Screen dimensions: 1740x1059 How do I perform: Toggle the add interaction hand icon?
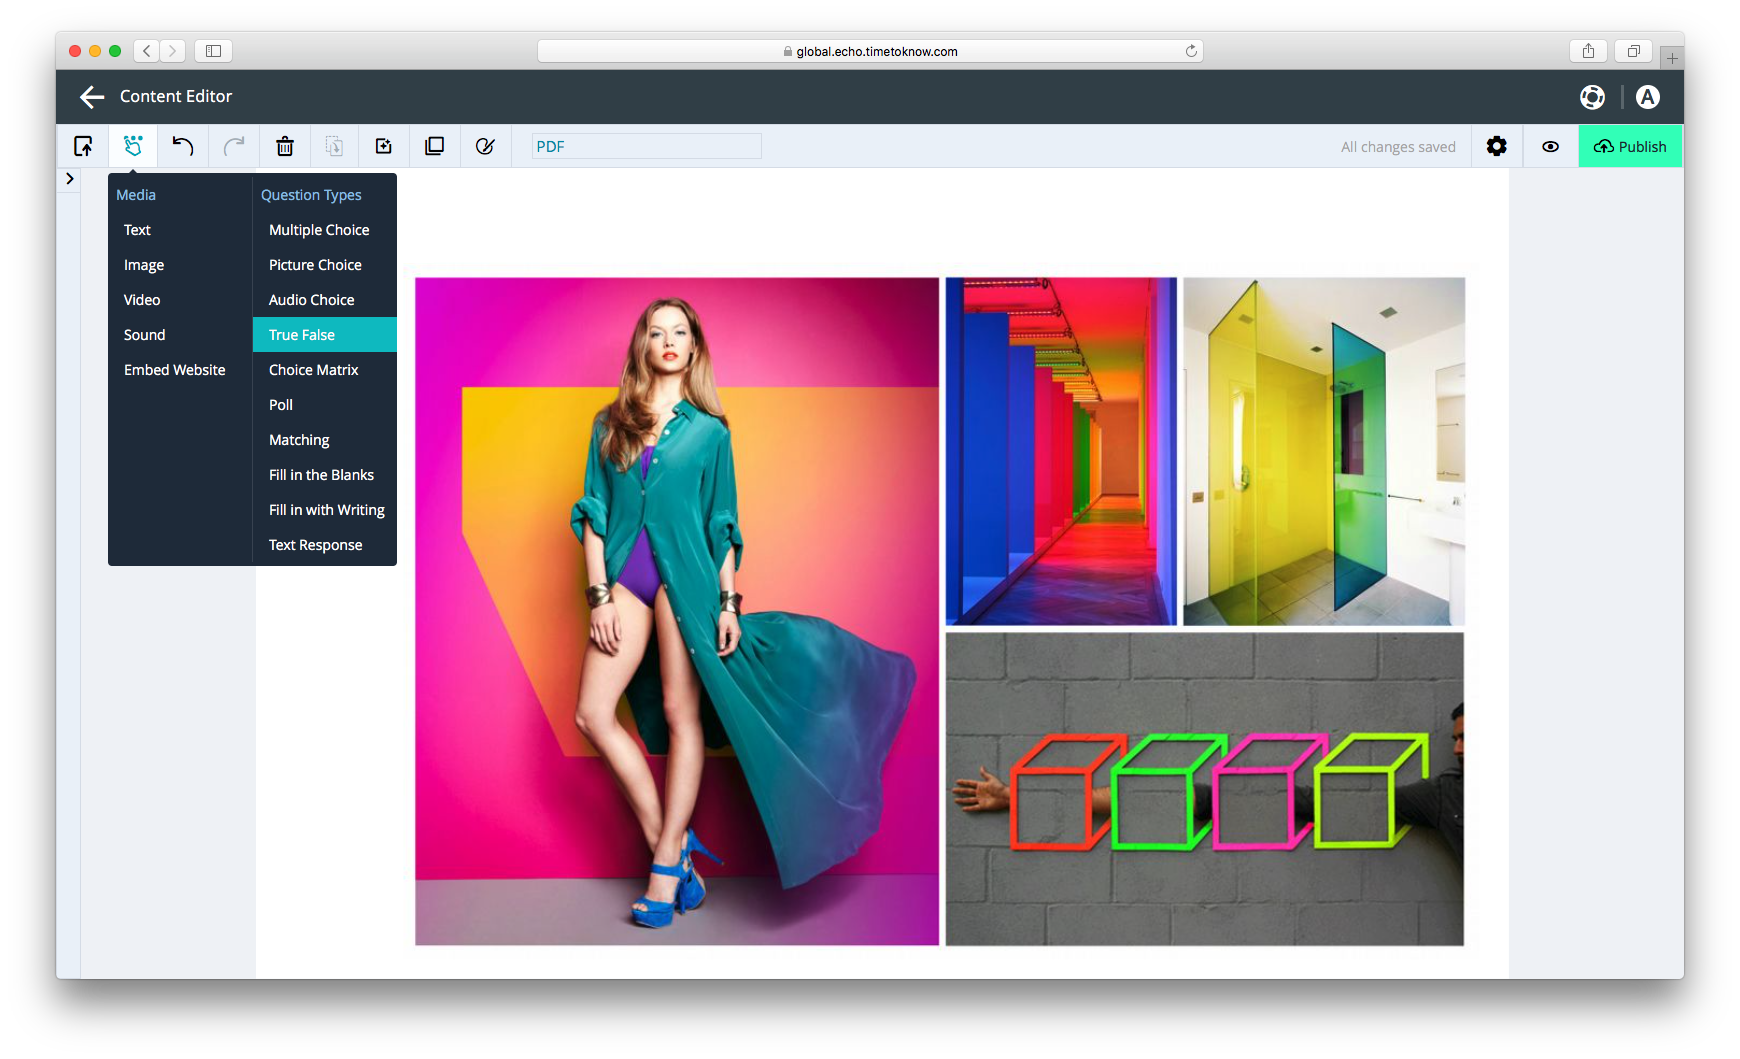pos(133,146)
